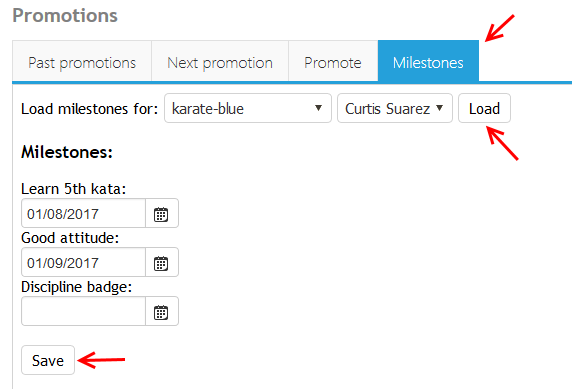This screenshot has height=389, width=572.
Task: Open calendar picker for Good attitude date
Action: point(162,263)
